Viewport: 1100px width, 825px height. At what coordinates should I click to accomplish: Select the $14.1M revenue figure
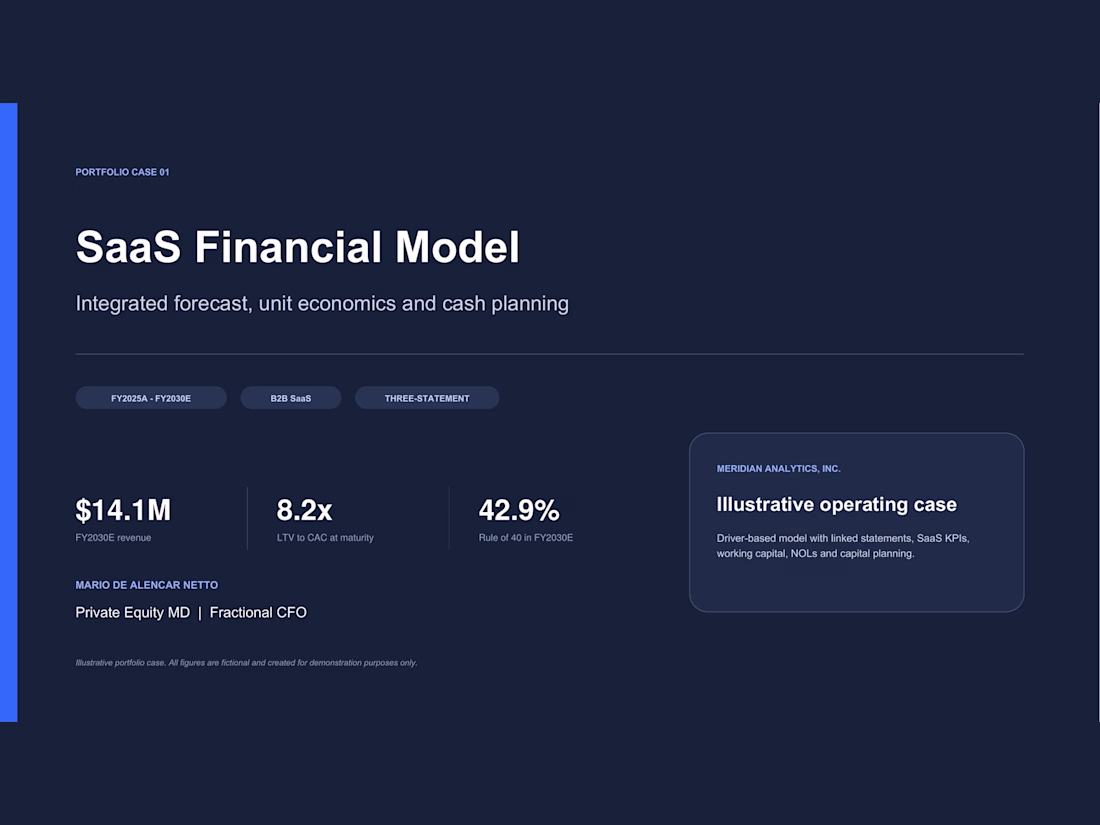coord(123,510)
